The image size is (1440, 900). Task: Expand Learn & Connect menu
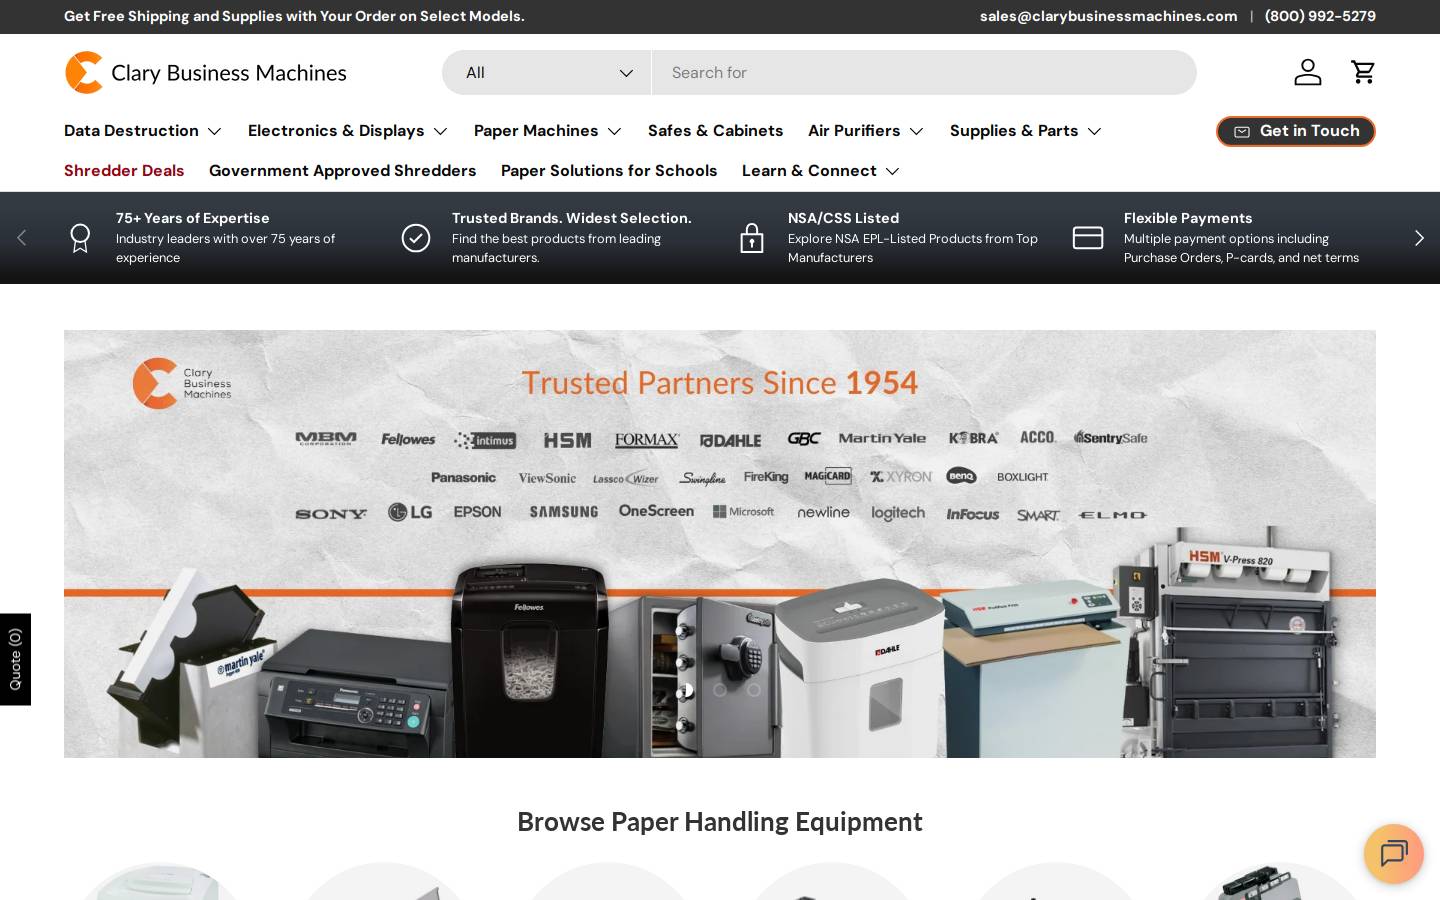[821, 171]
